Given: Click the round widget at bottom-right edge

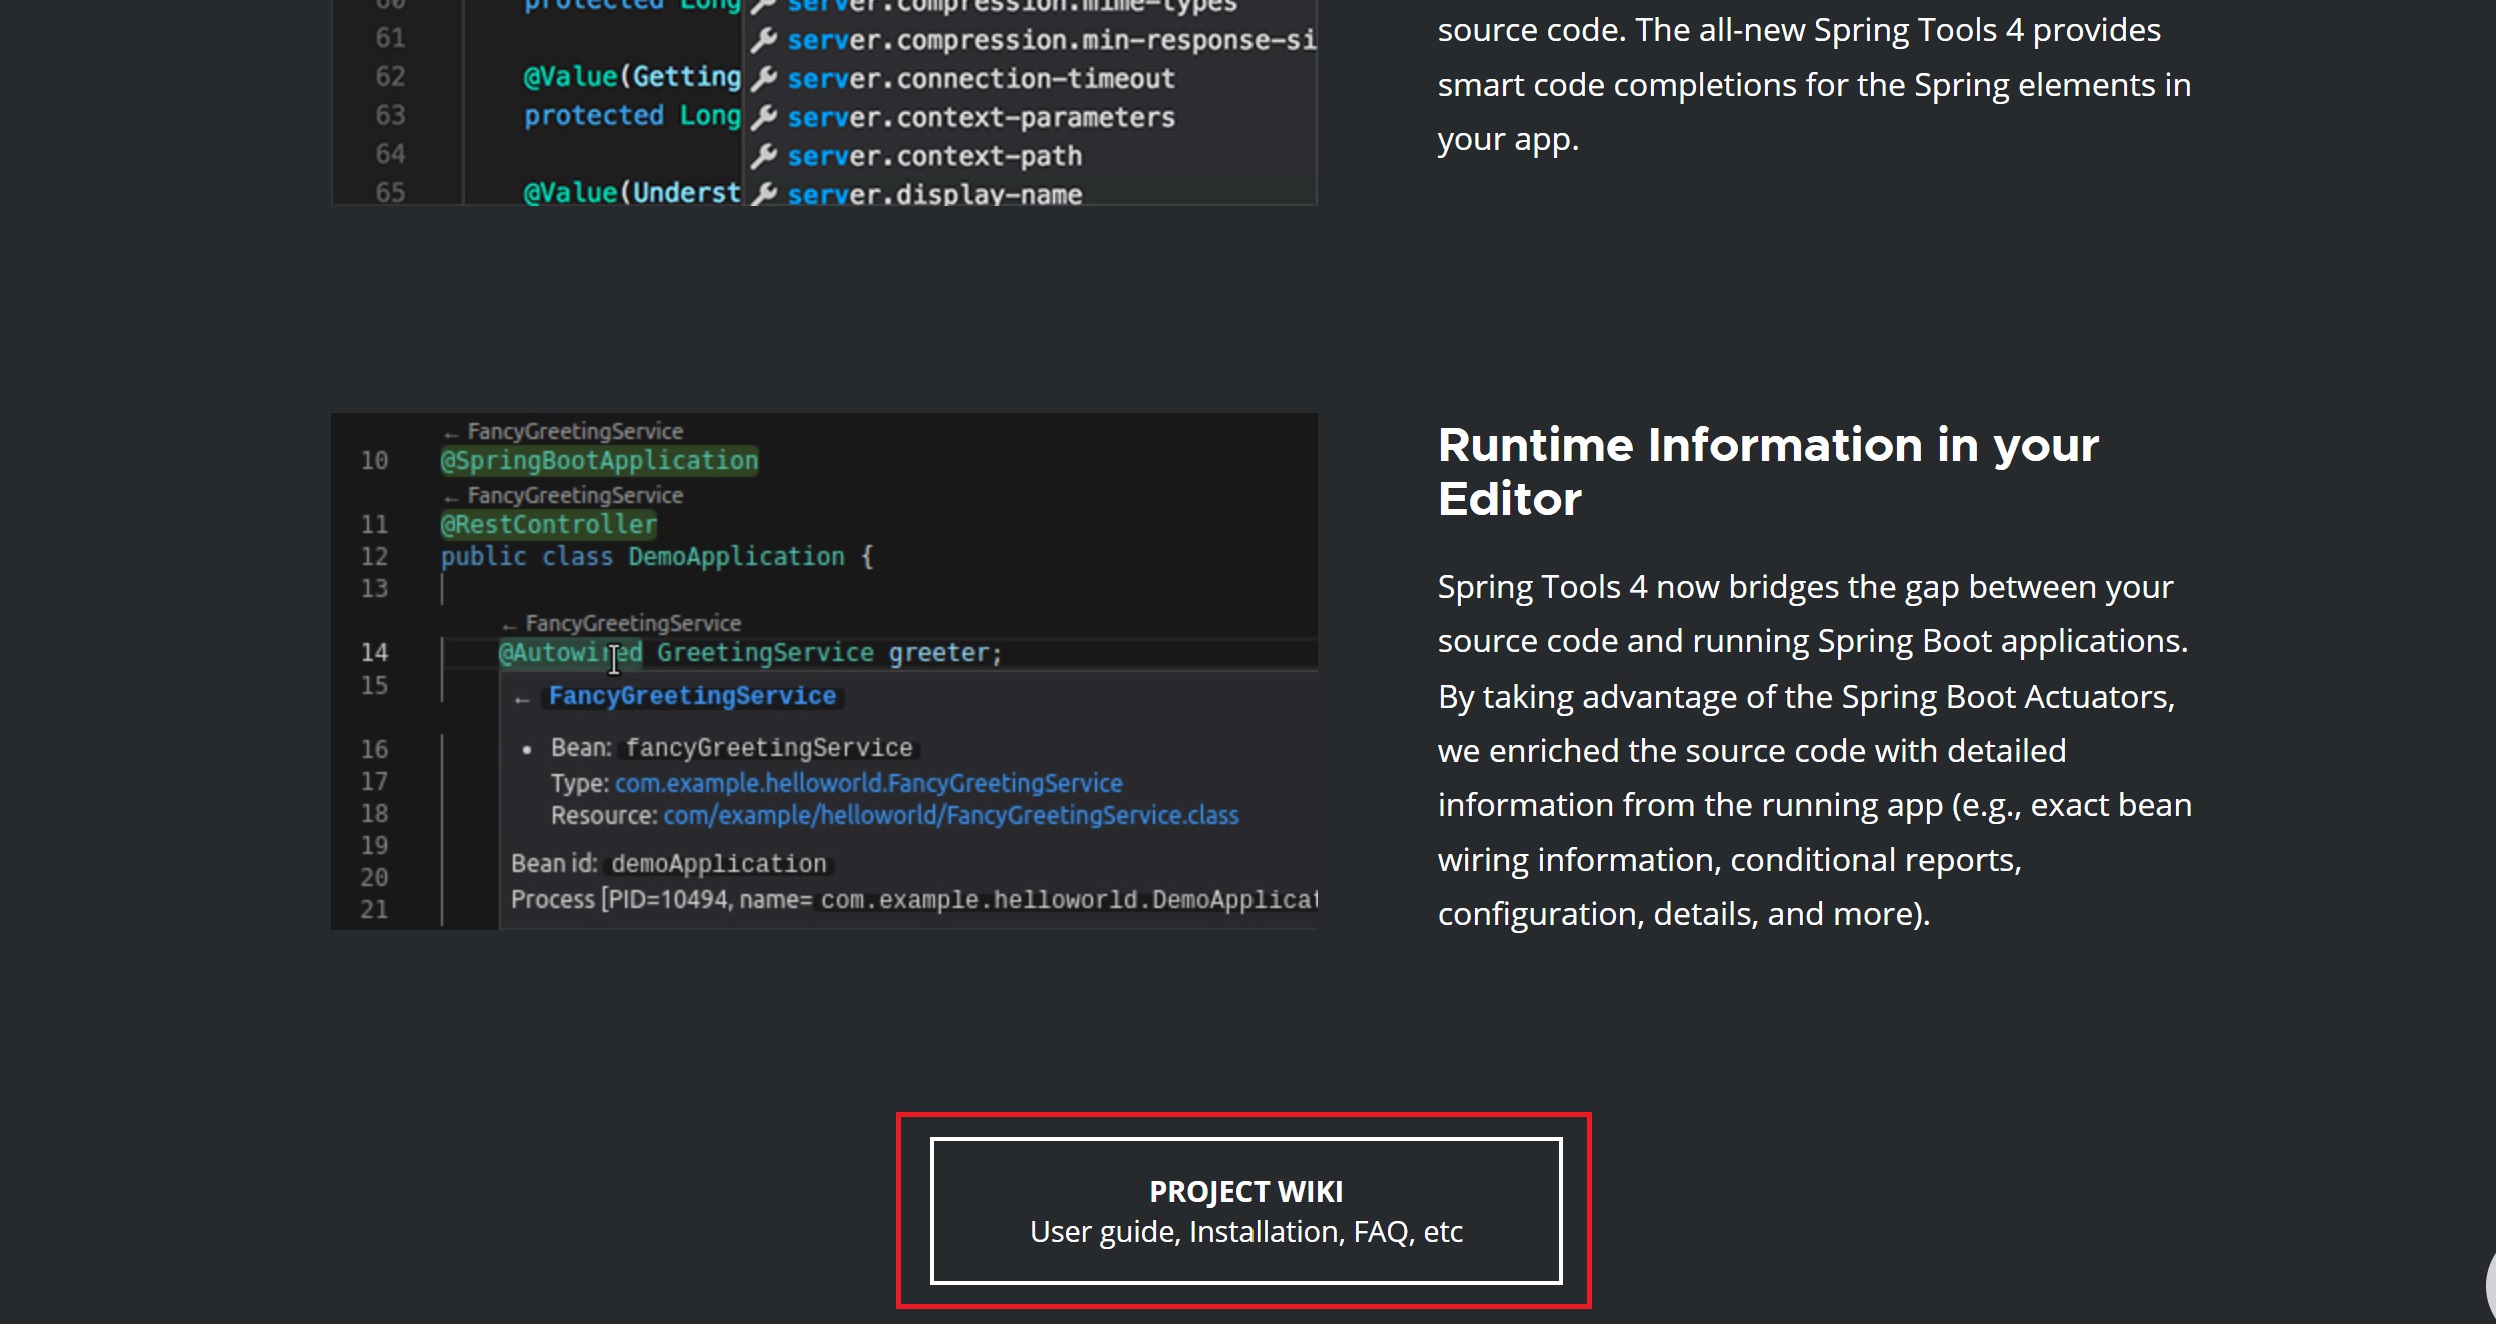Looking at the screenshot, I should 2489,1285.
